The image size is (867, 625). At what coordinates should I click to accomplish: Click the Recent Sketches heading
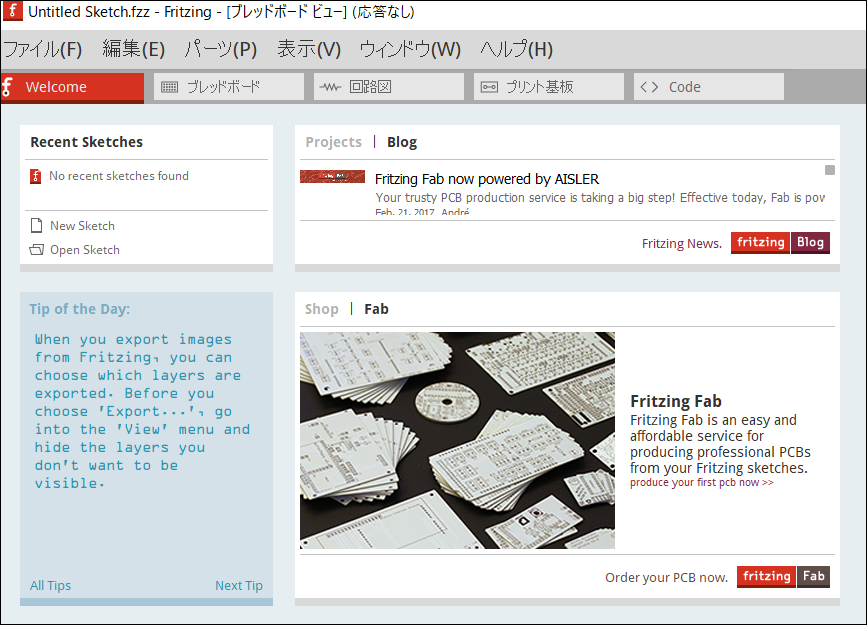click(x=86, y=142)
